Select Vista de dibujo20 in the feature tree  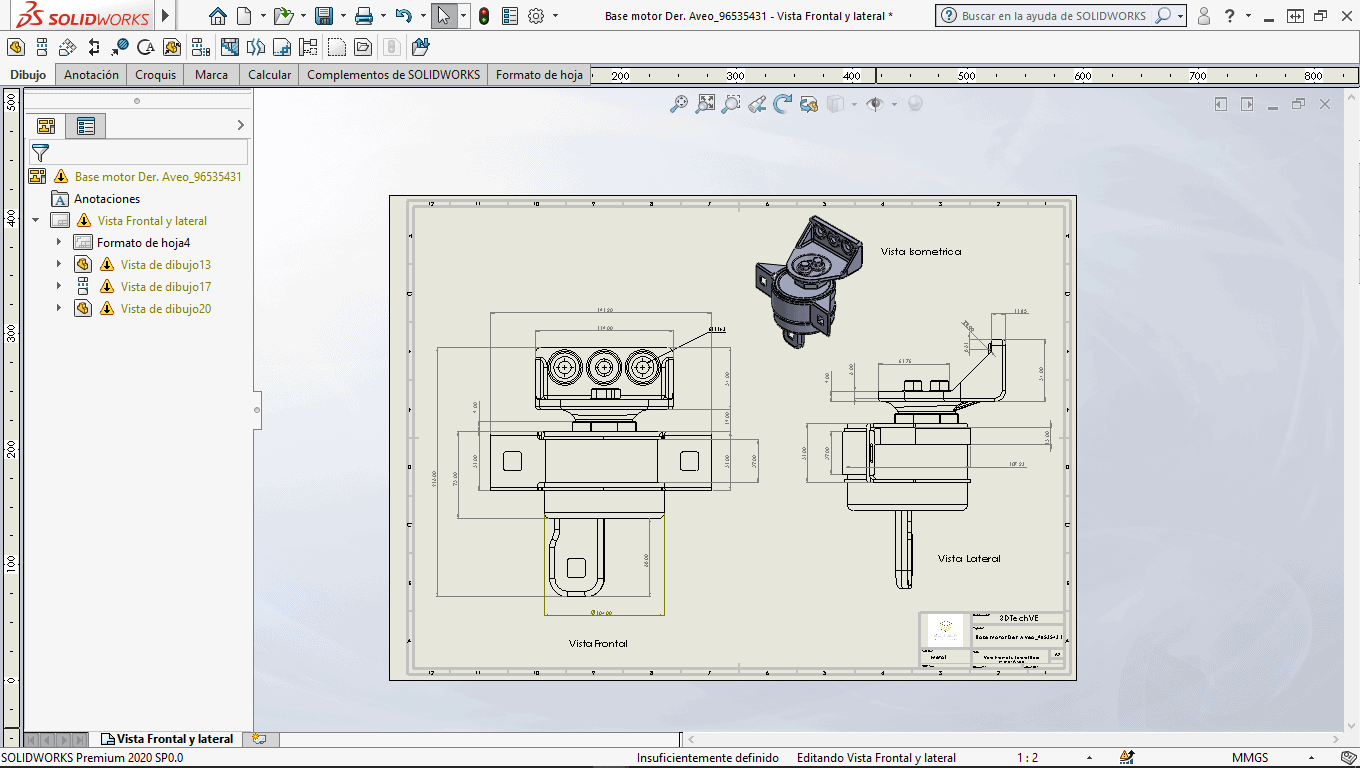[x=165, y=309]
